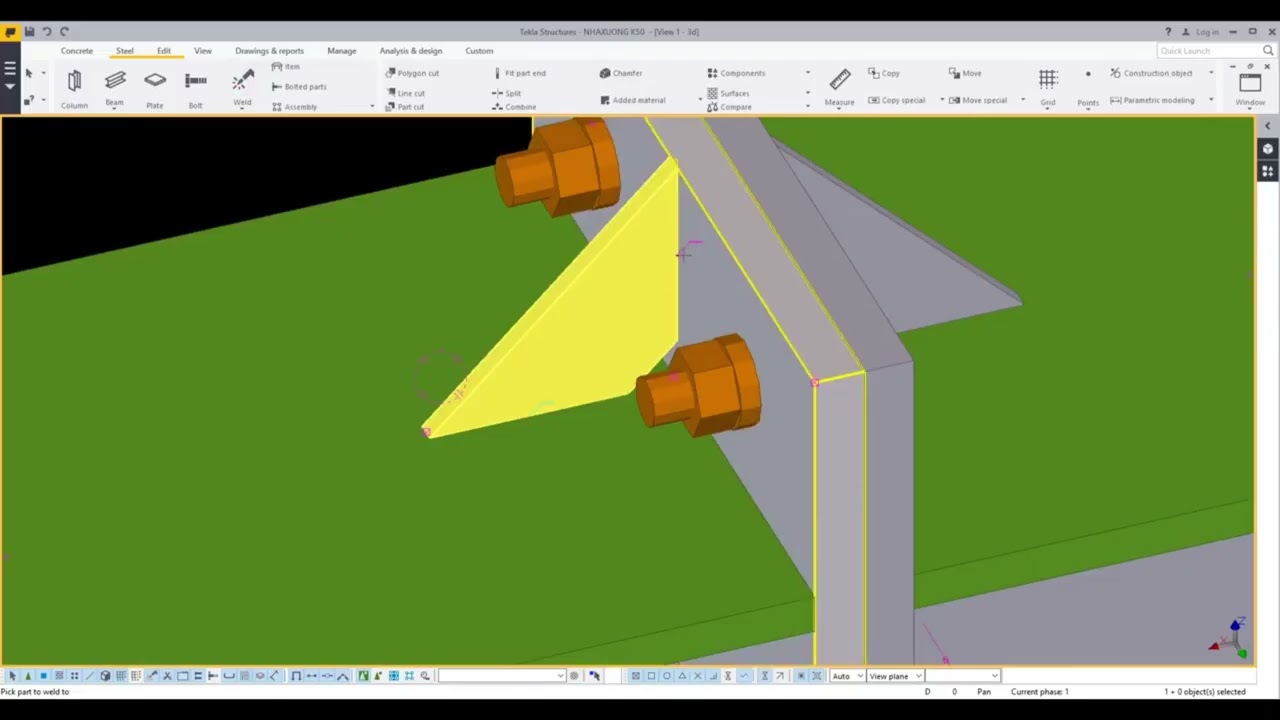This screenshot has width=1280, height=720.
Task: Toggle the square snap switch in bottom toolbar
Action: pos(651,676)
